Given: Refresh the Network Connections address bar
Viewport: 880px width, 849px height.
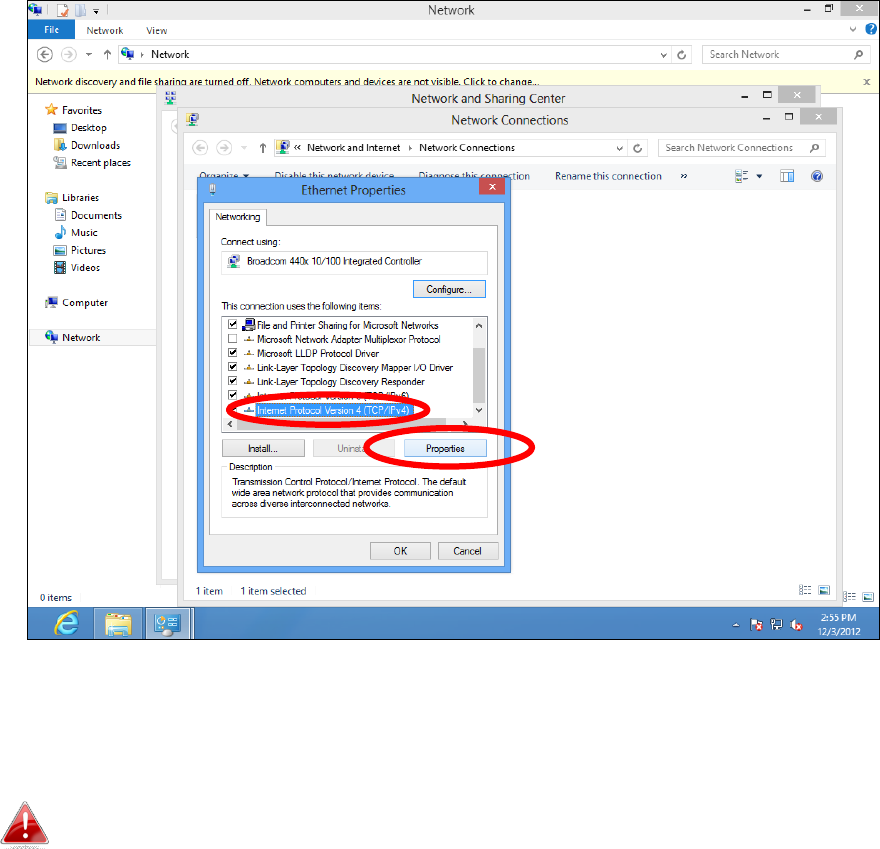Looking at the screenshot, I should click(x=638, y=148).
